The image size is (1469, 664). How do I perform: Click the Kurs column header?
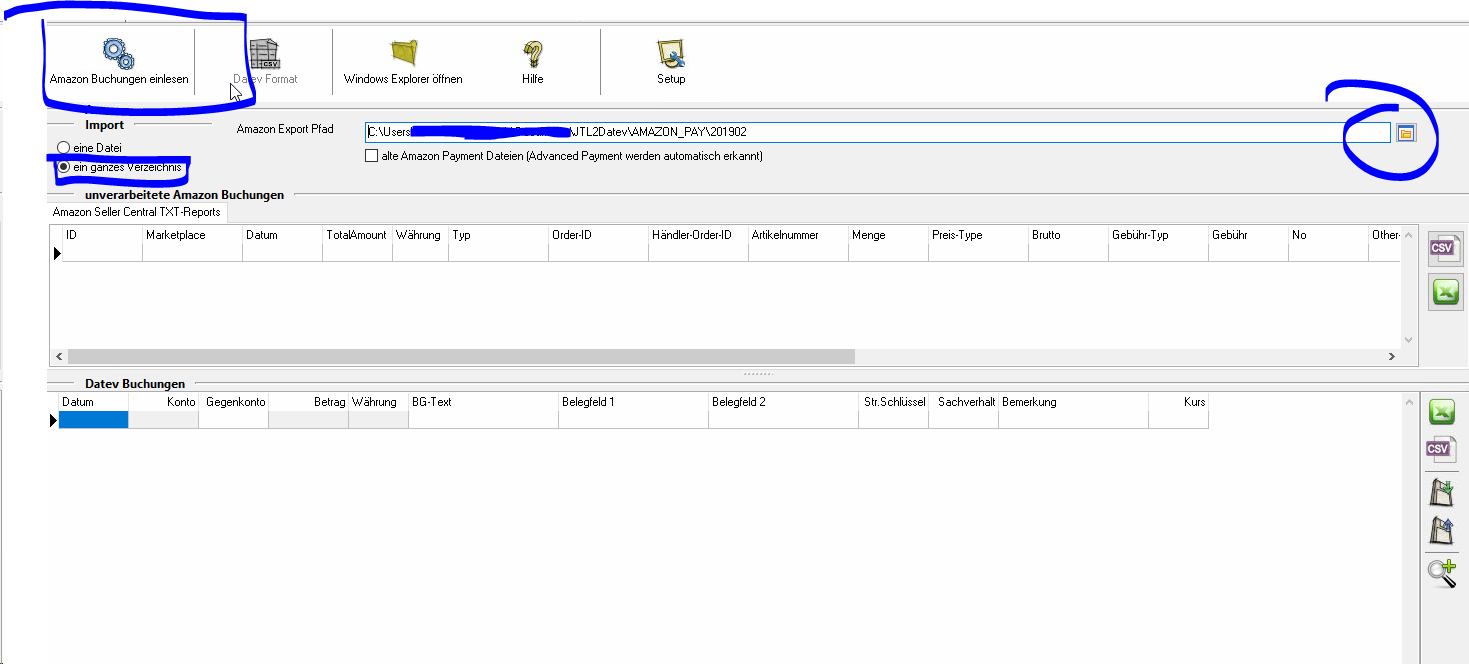click(1179, 402)
